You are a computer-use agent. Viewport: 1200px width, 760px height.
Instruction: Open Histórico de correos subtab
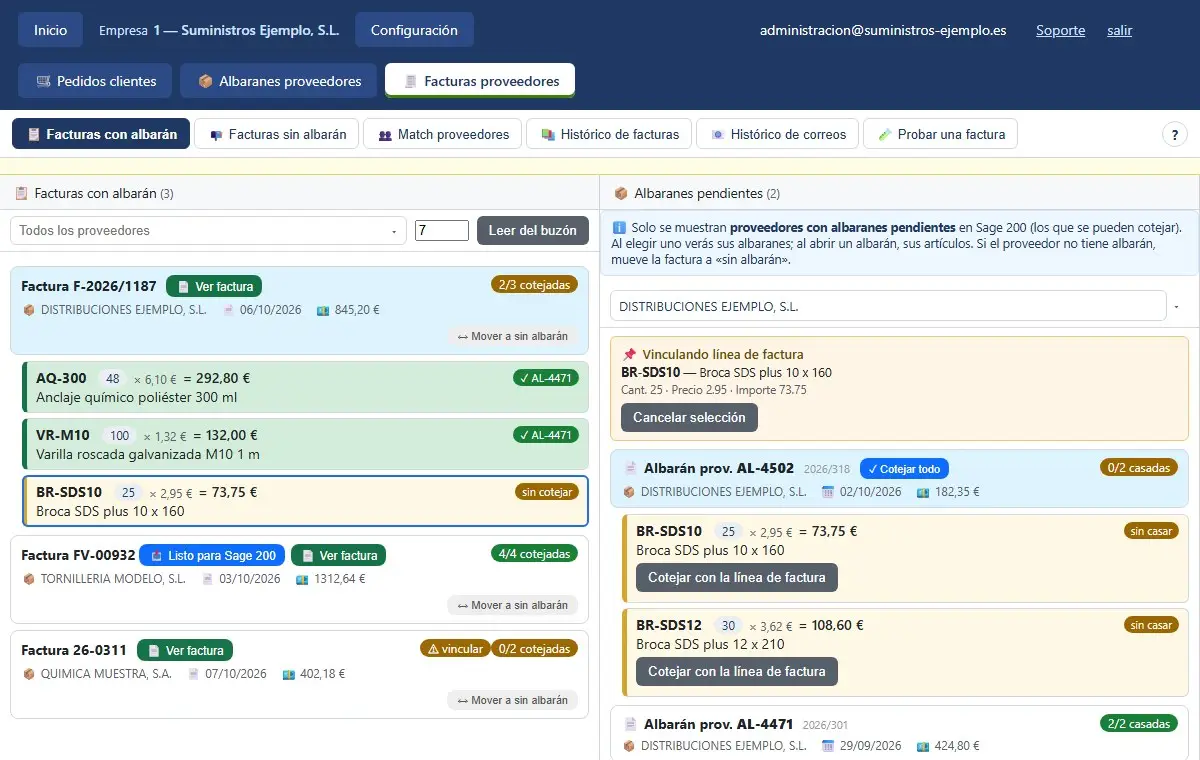point(777,134)
